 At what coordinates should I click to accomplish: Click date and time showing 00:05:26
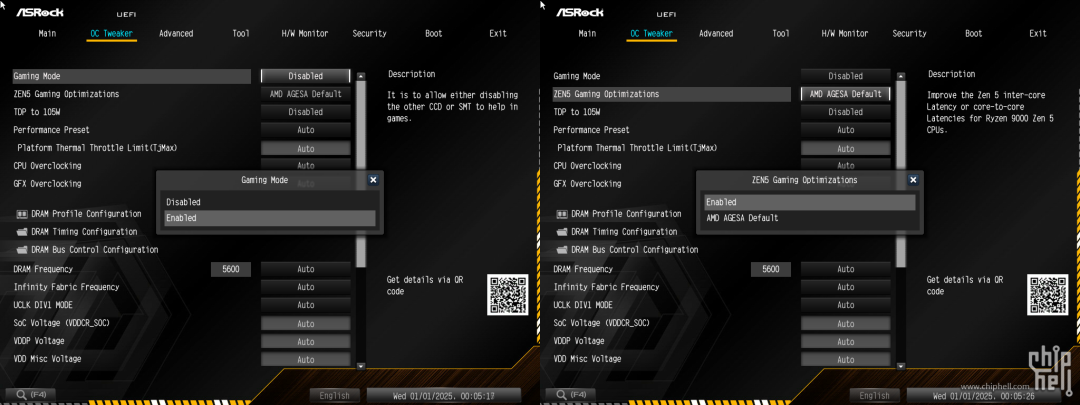pos(984,395)
